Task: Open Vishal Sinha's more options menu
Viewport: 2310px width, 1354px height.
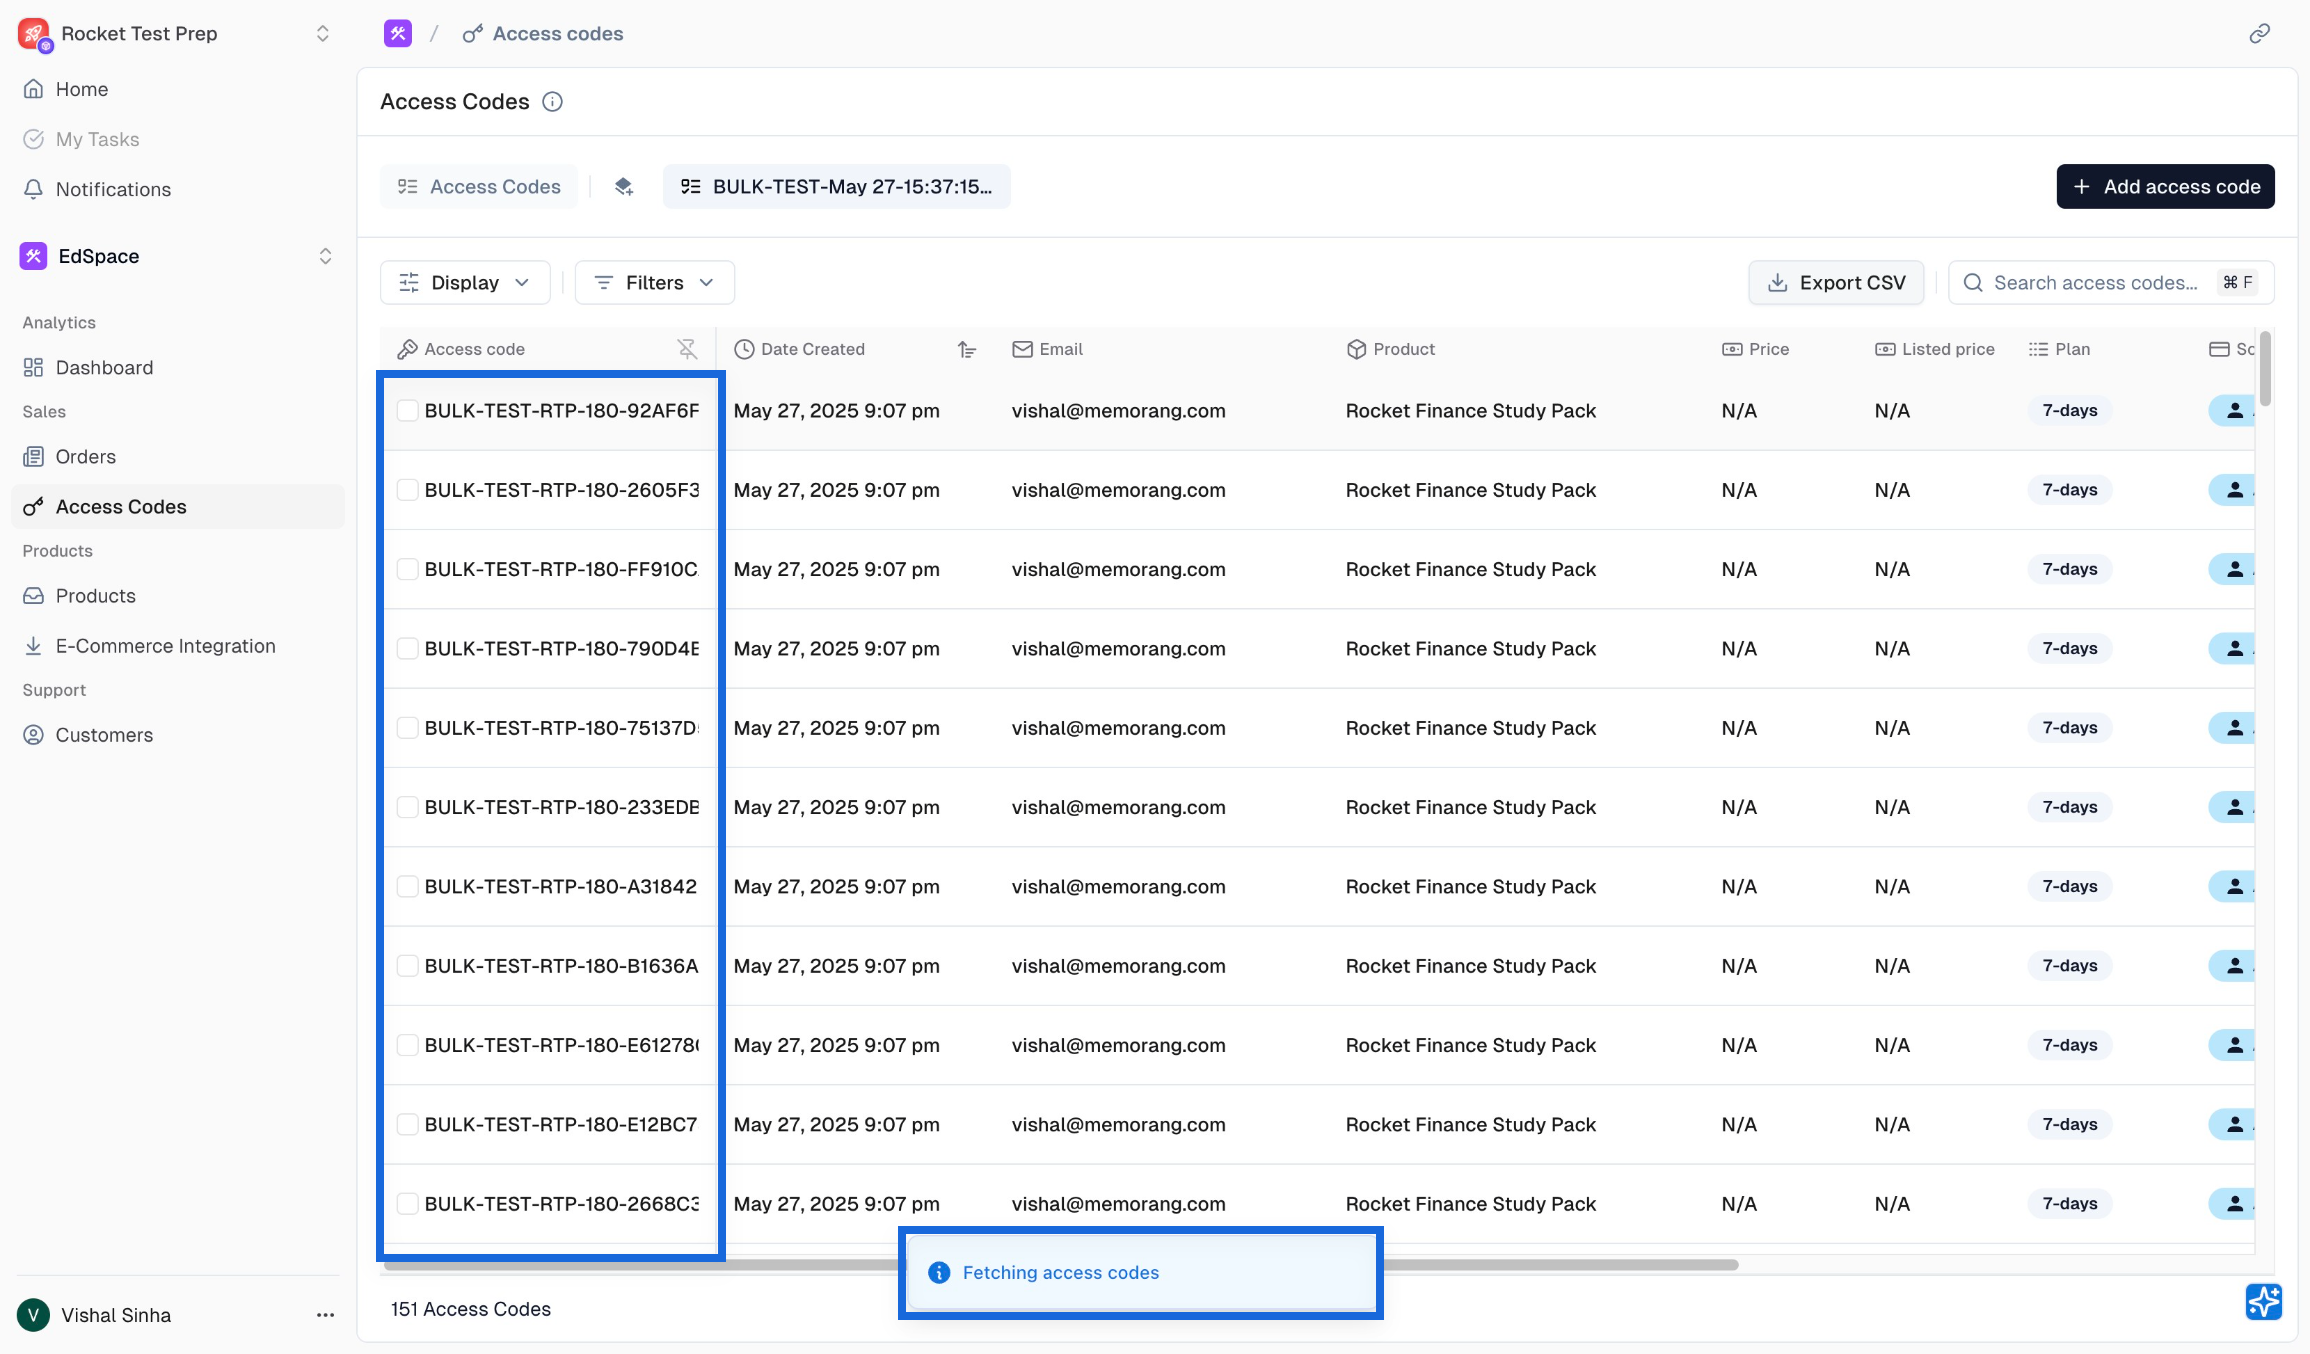Action: (325, 1315)
